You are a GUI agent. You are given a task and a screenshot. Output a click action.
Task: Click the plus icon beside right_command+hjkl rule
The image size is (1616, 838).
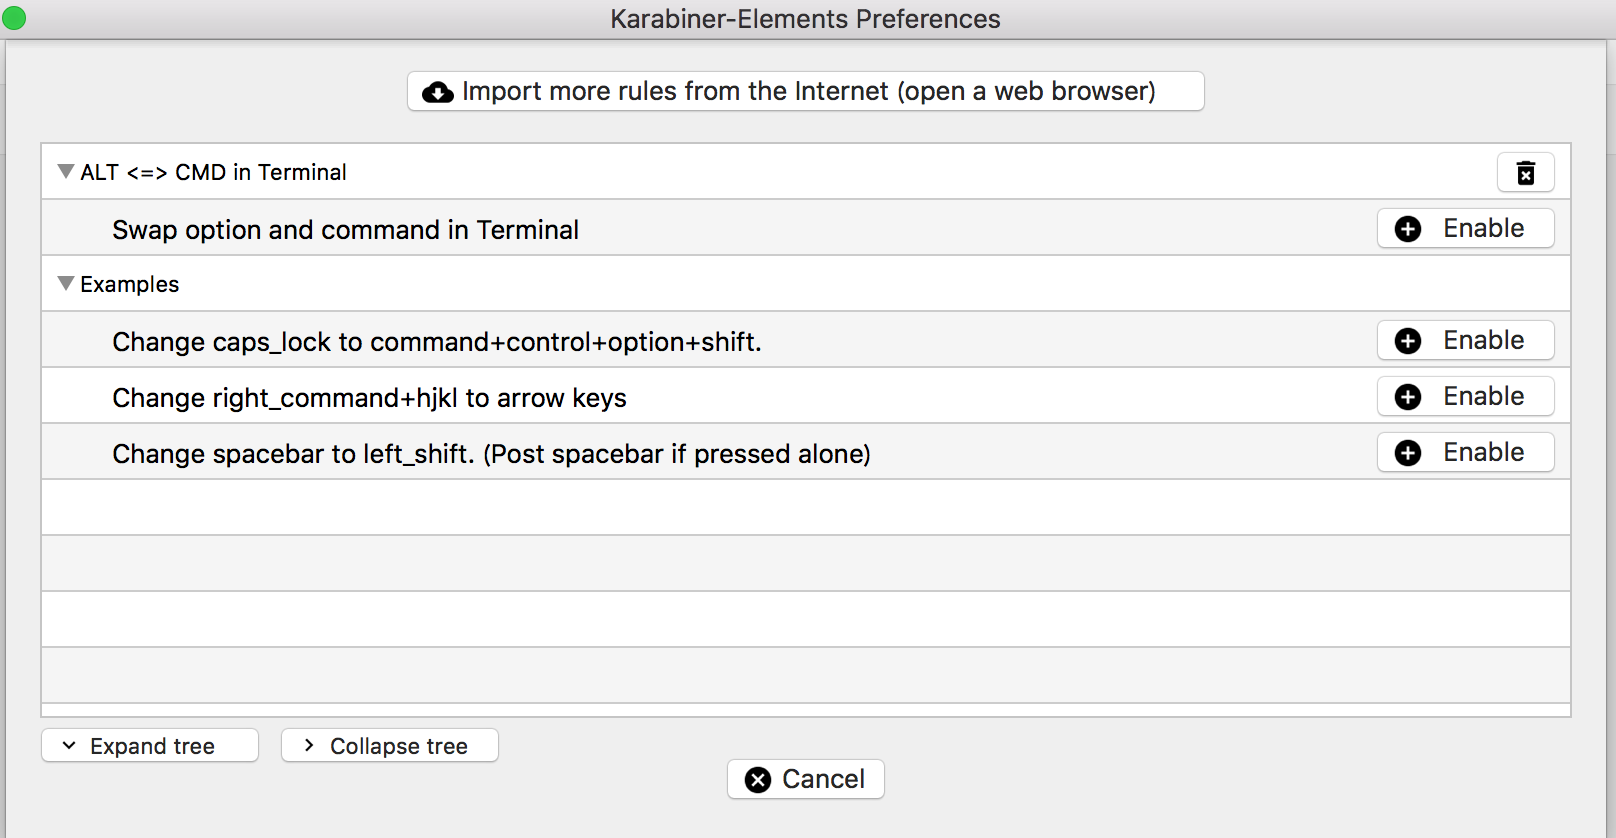(1407, 396)
